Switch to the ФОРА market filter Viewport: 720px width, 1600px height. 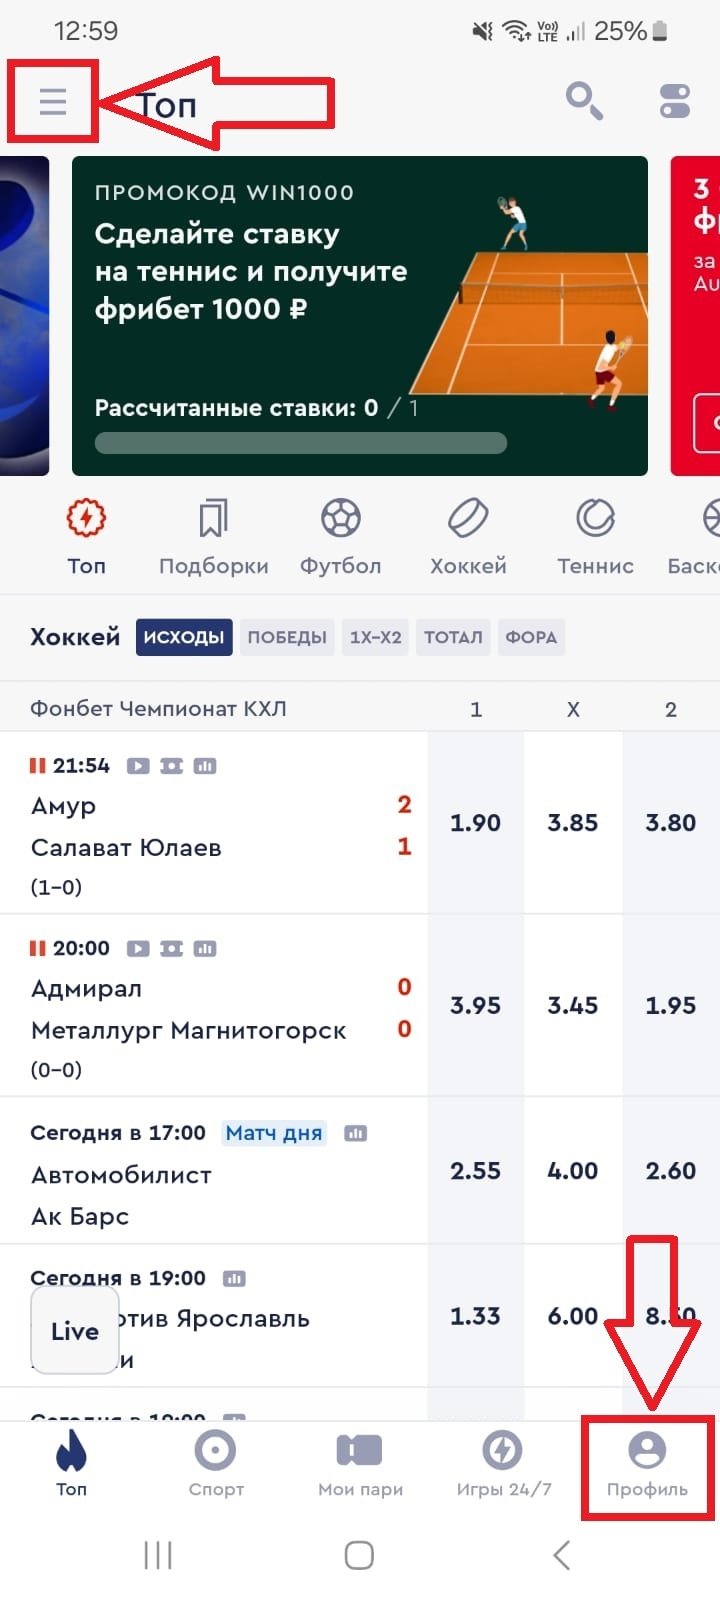pyautogui.click(x=531, y=637)
